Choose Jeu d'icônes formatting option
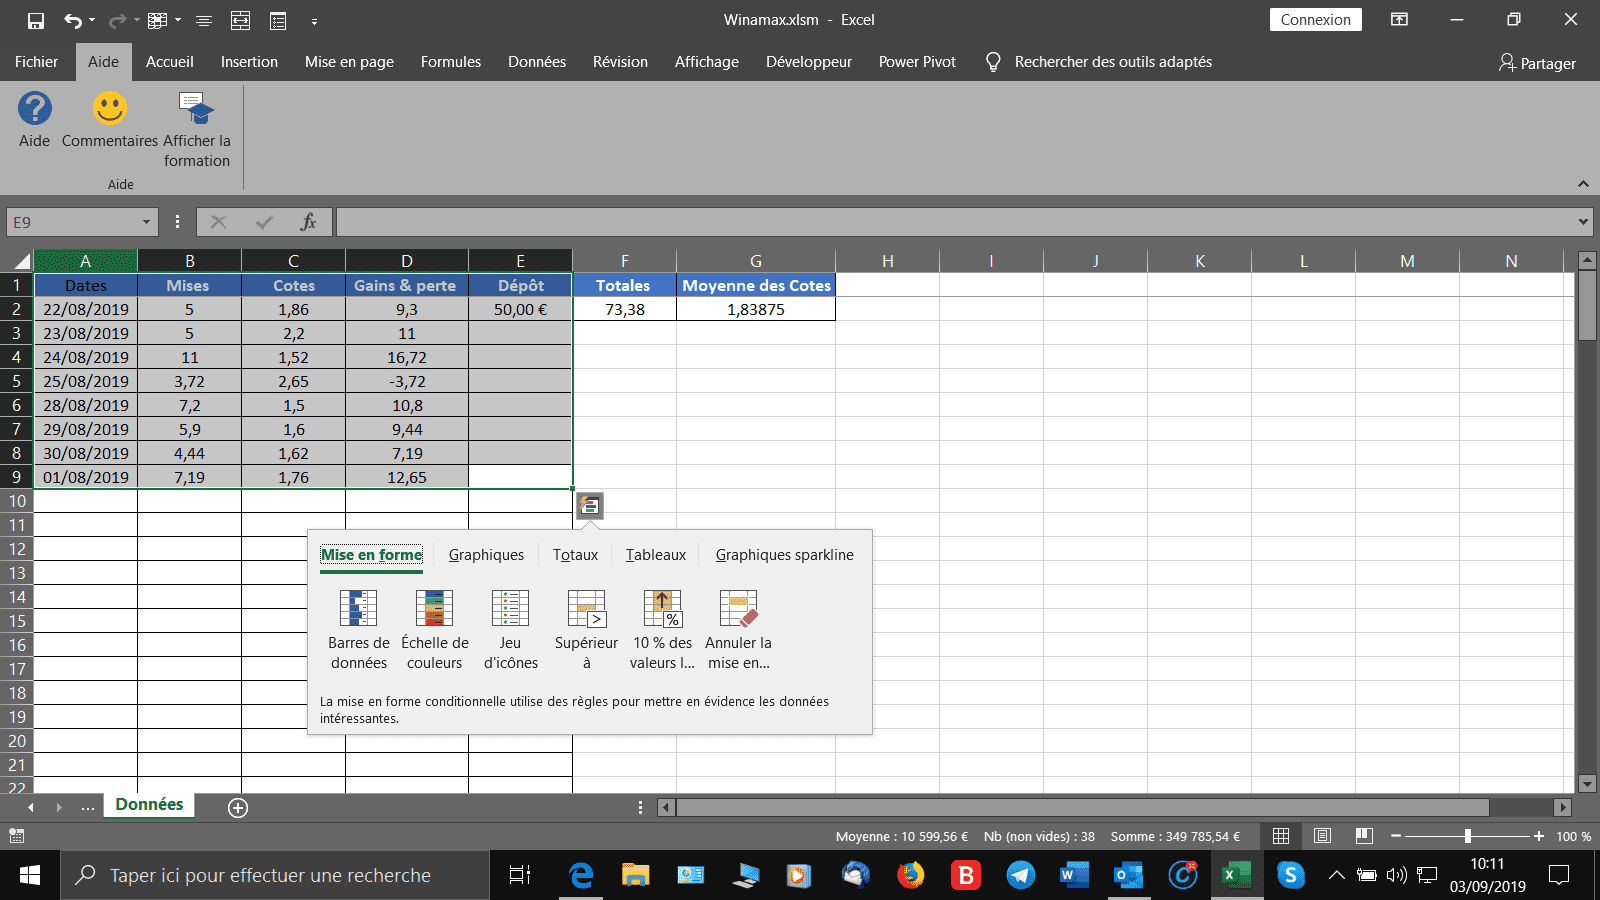This screenshot has height=900, width=1600. (510, 609)
